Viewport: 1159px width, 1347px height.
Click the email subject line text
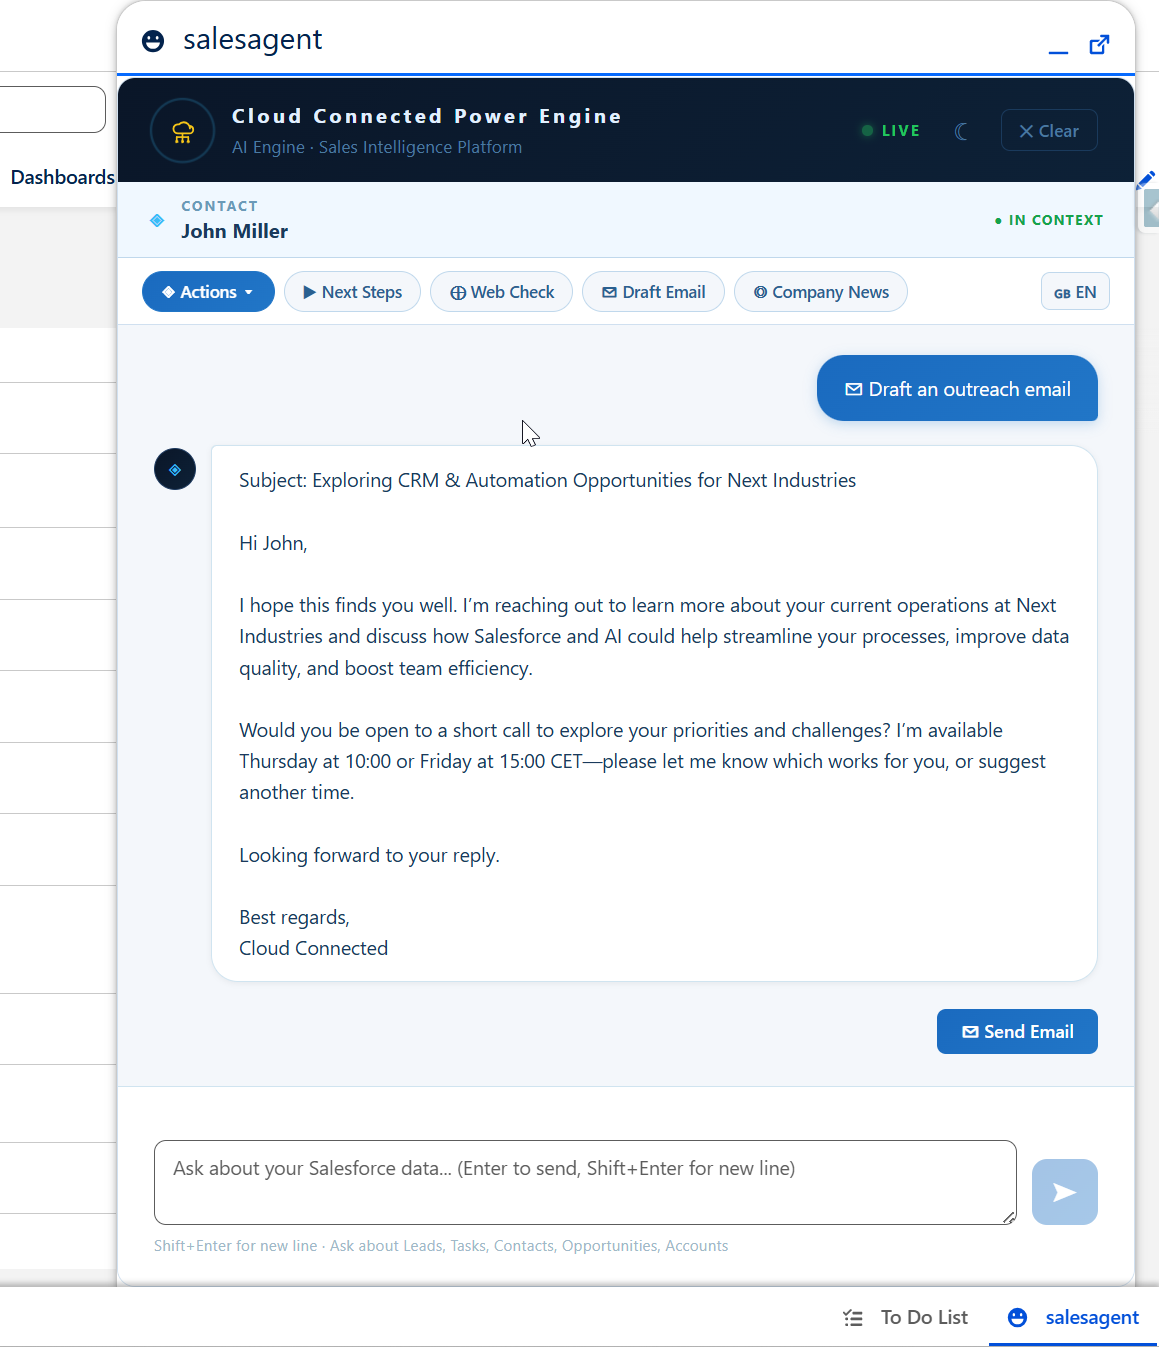[x=547, y=480]
